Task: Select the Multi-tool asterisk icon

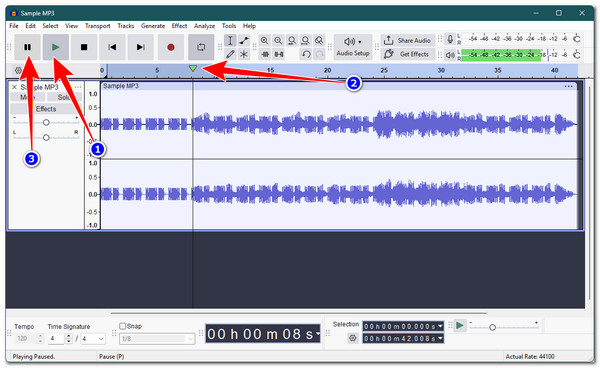Action: coord(244,54)
